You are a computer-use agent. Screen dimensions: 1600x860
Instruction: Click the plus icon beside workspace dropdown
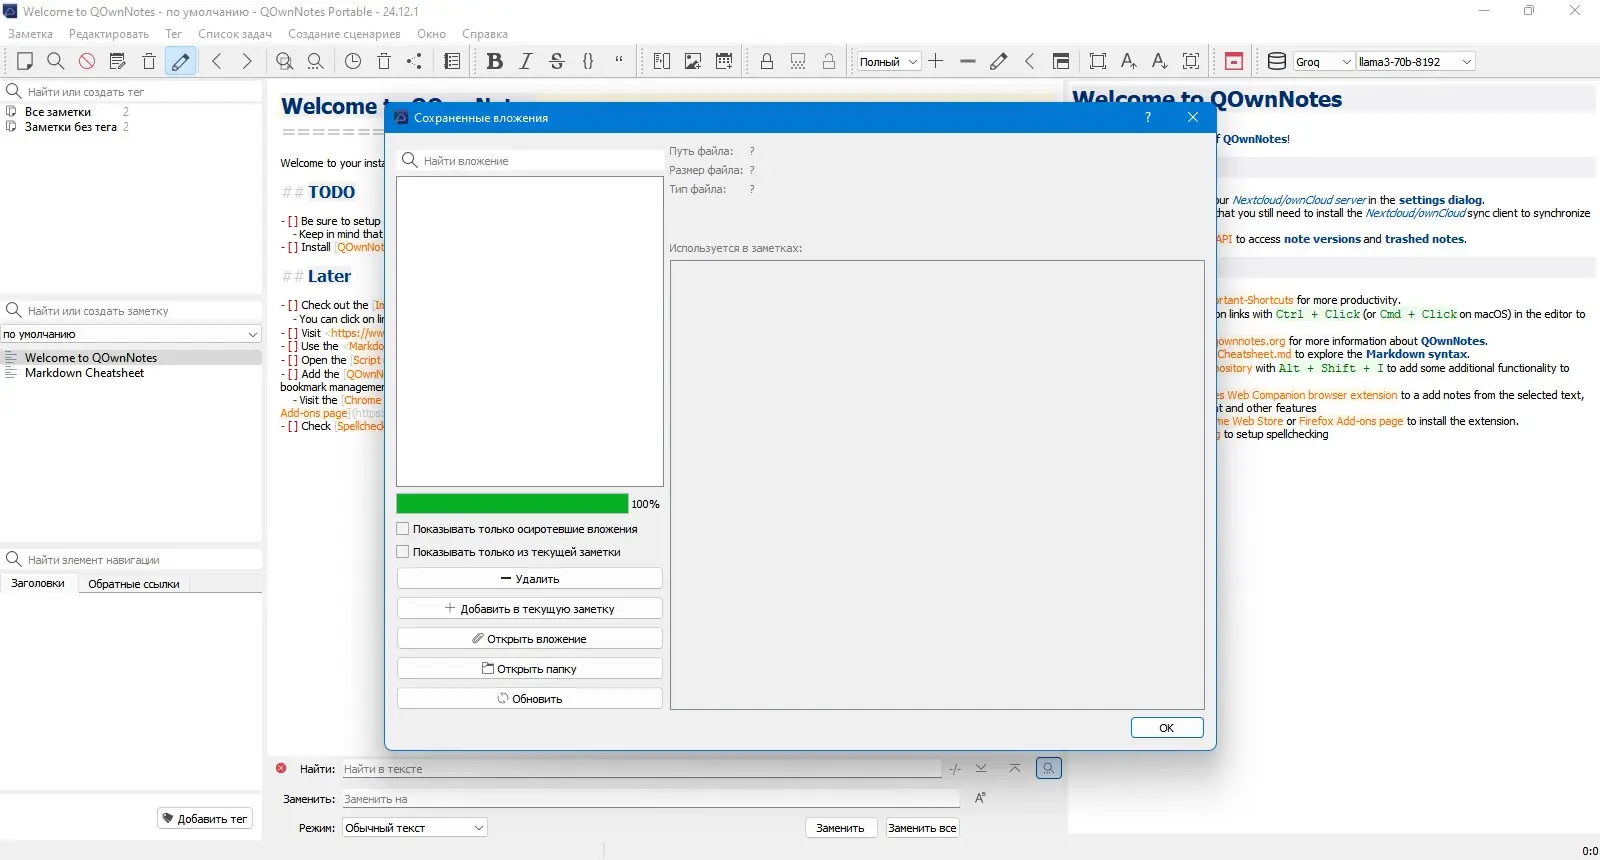pyautogui.click(x=936, y=61)
